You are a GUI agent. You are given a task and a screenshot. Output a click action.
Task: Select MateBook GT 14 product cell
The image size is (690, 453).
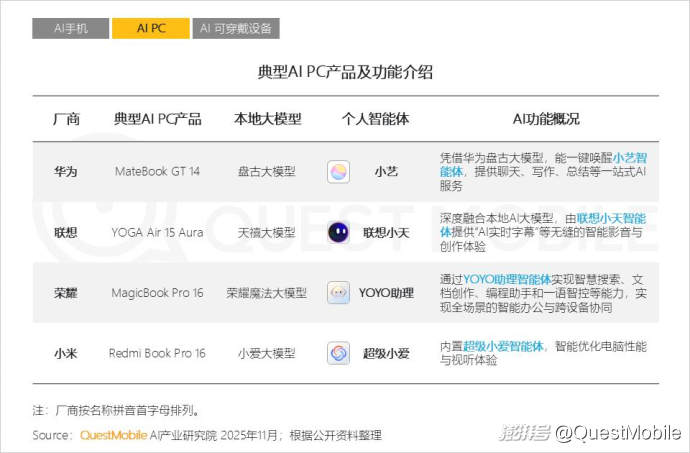click(x=157, y=171)
